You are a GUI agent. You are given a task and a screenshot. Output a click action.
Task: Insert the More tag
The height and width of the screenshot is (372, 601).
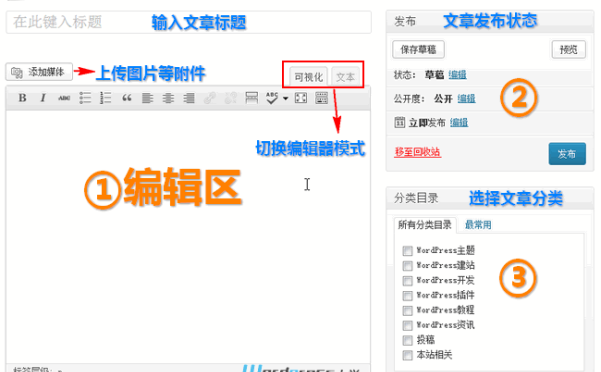click(x=251, y=98)
